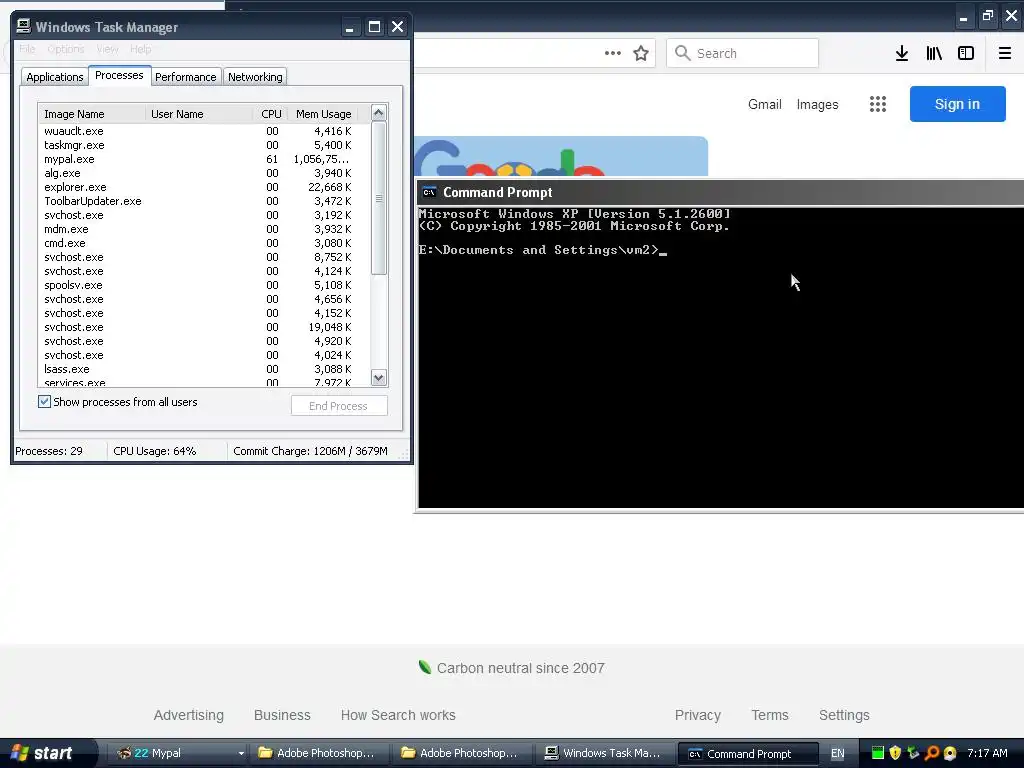Open the Task Manager Help menu

140,49
